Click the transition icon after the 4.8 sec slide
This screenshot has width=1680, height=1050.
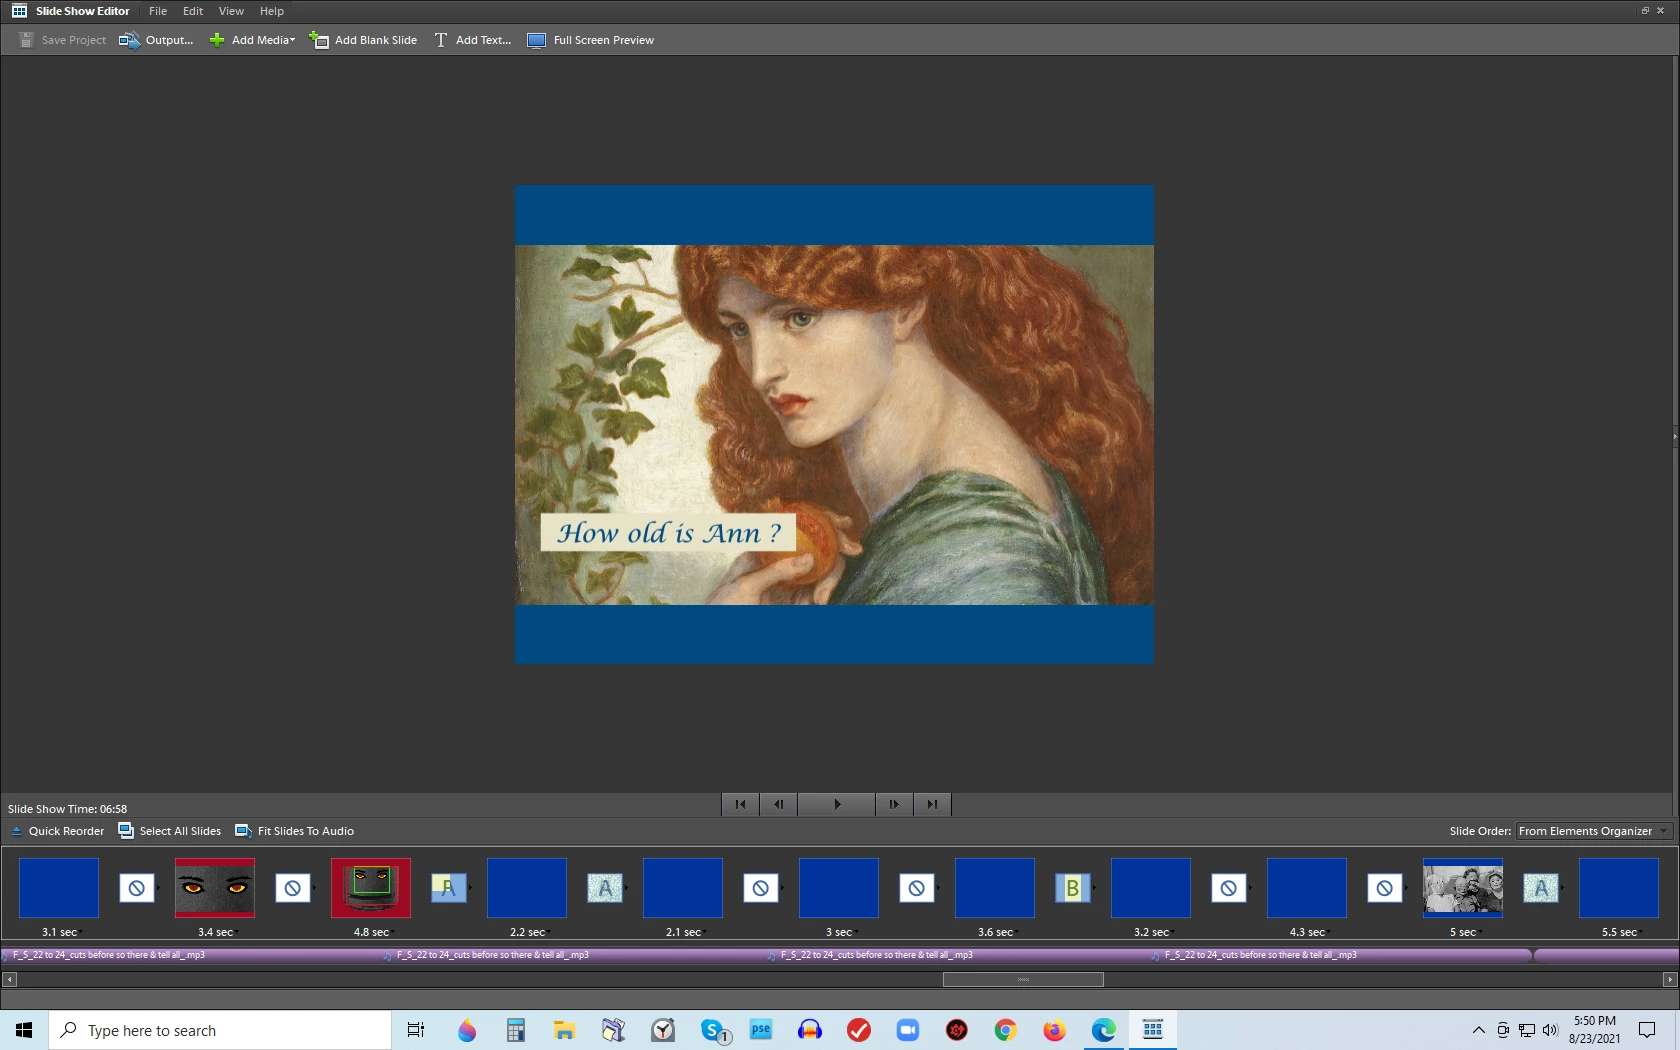point(449,888)
